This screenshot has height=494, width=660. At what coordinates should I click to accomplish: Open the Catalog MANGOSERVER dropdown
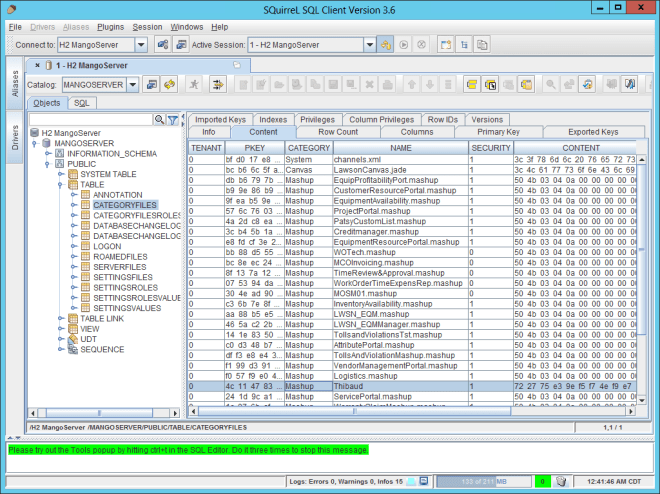[130, 85]
